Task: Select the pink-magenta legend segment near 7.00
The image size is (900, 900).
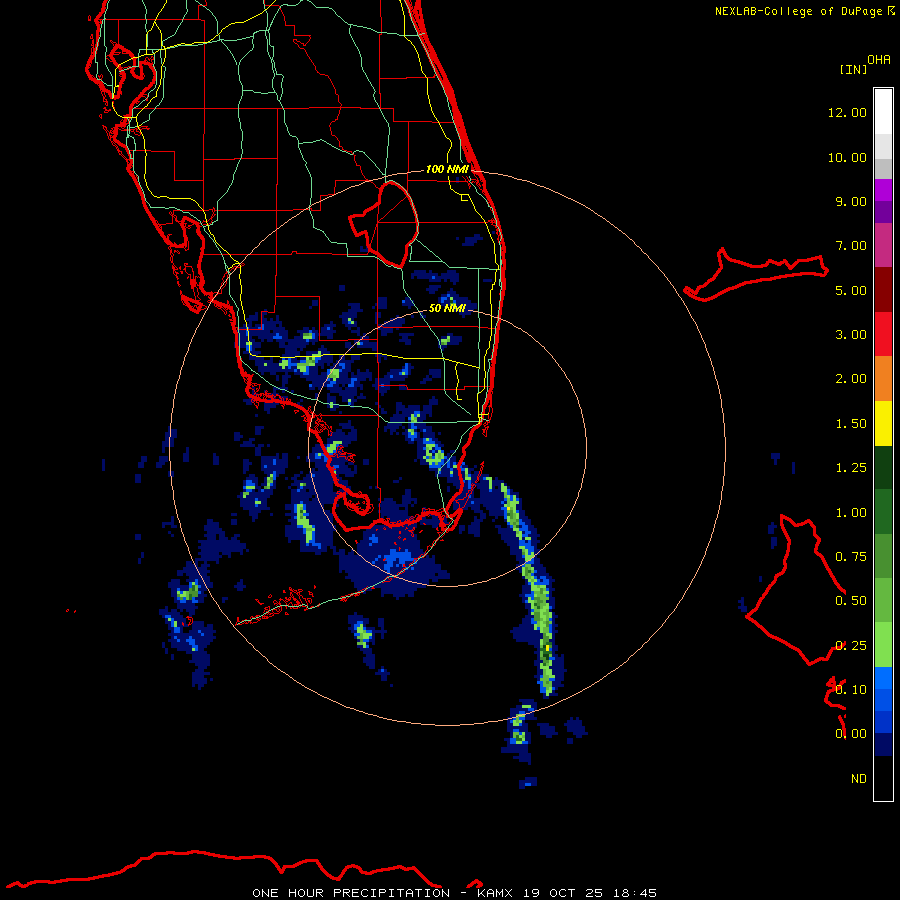Action: coord(883,245)
